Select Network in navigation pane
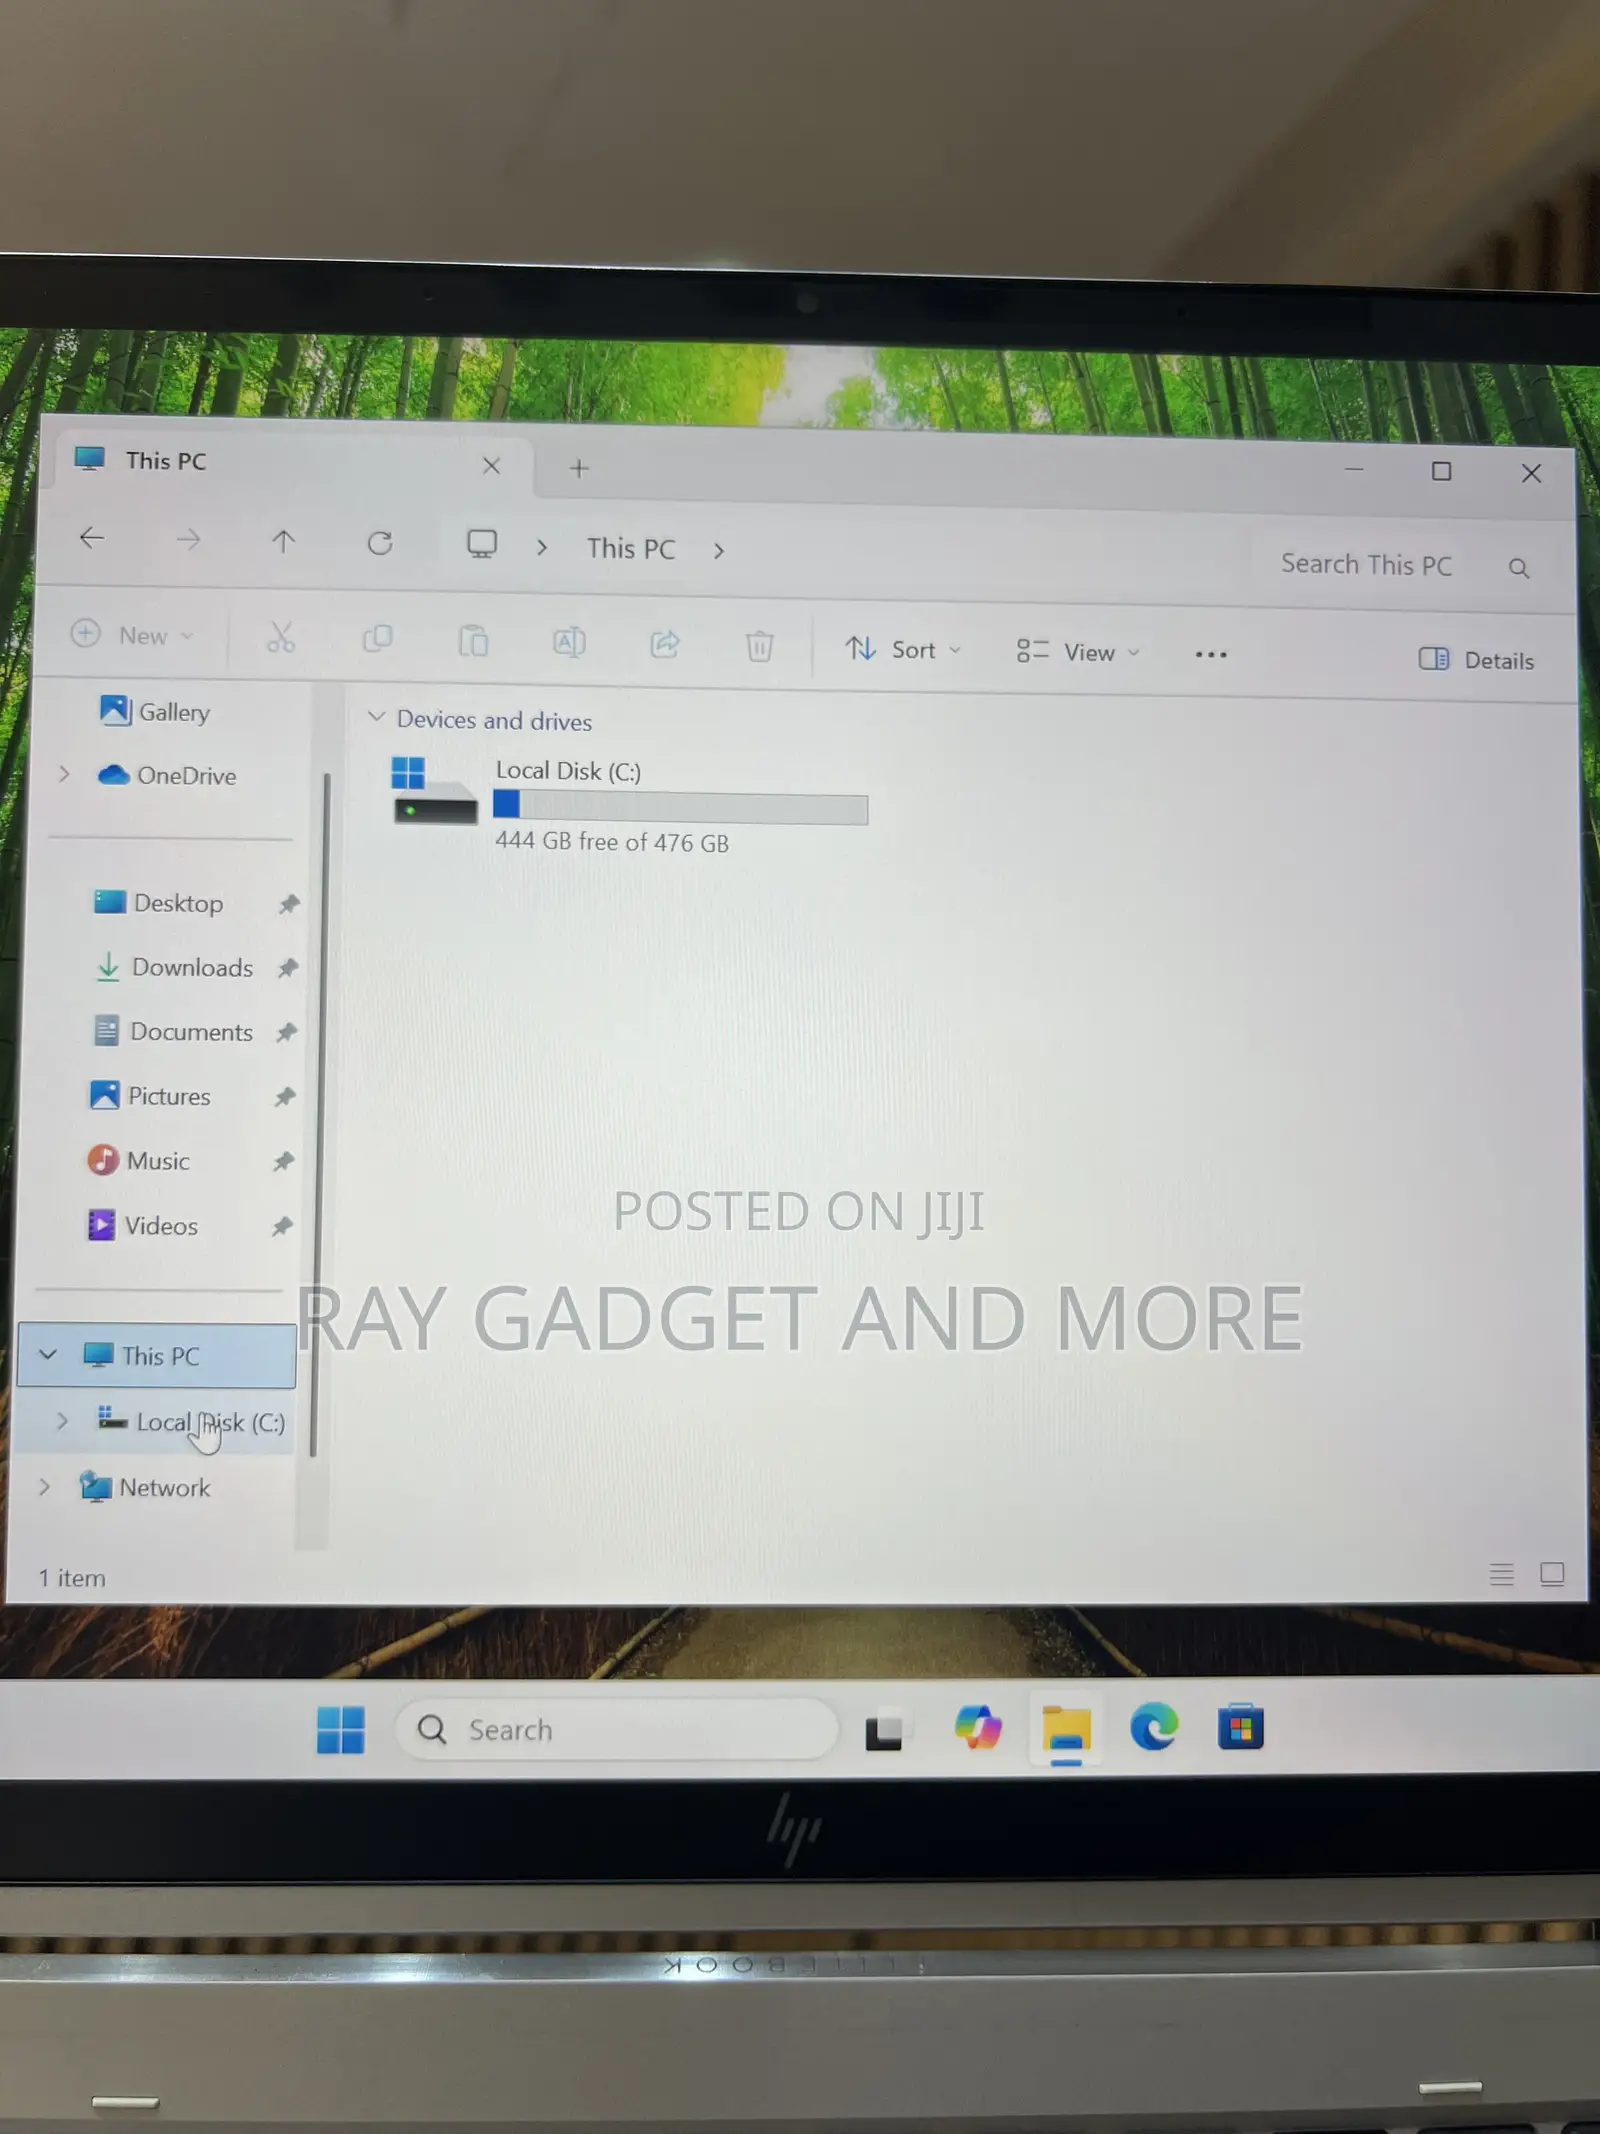This screenshot has width=1600, height=2134. coord(145,1487)
